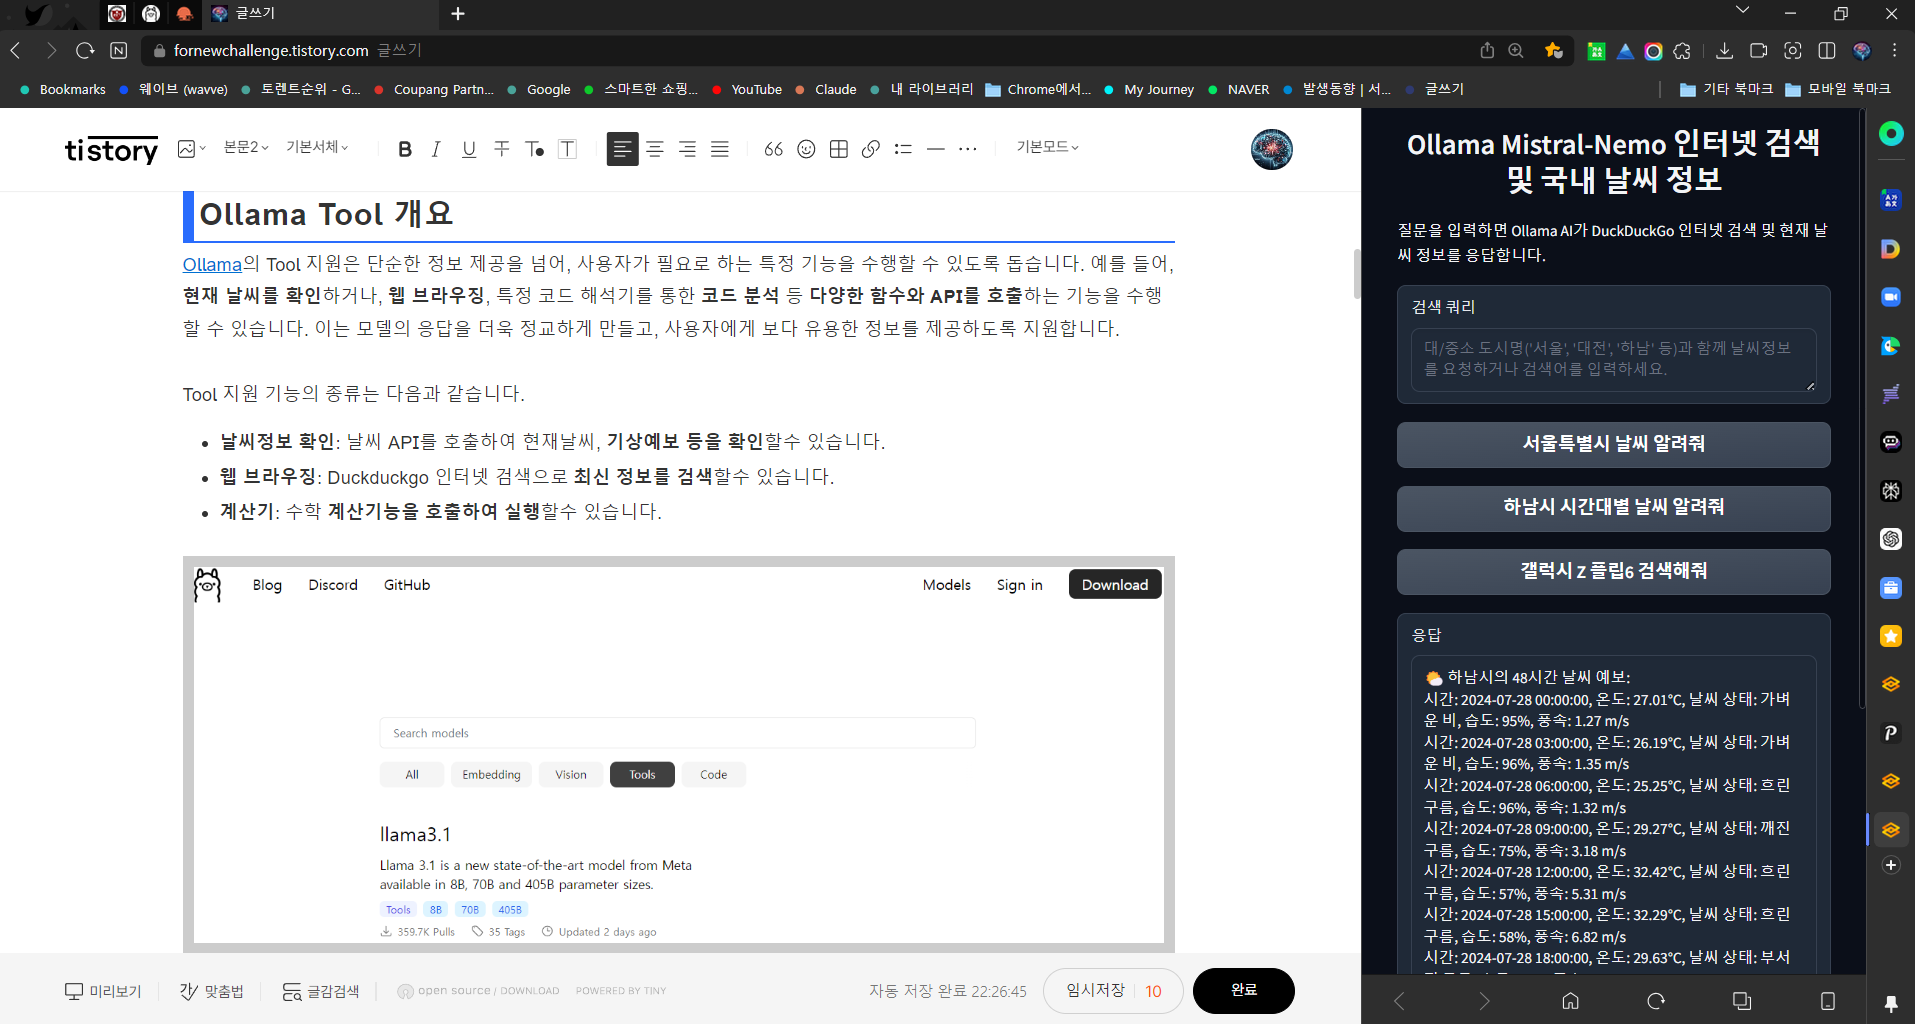This screenshot has height=1024, width=1915.
Task: Click the 미리보기 preview button
Action: click(103, 991)
